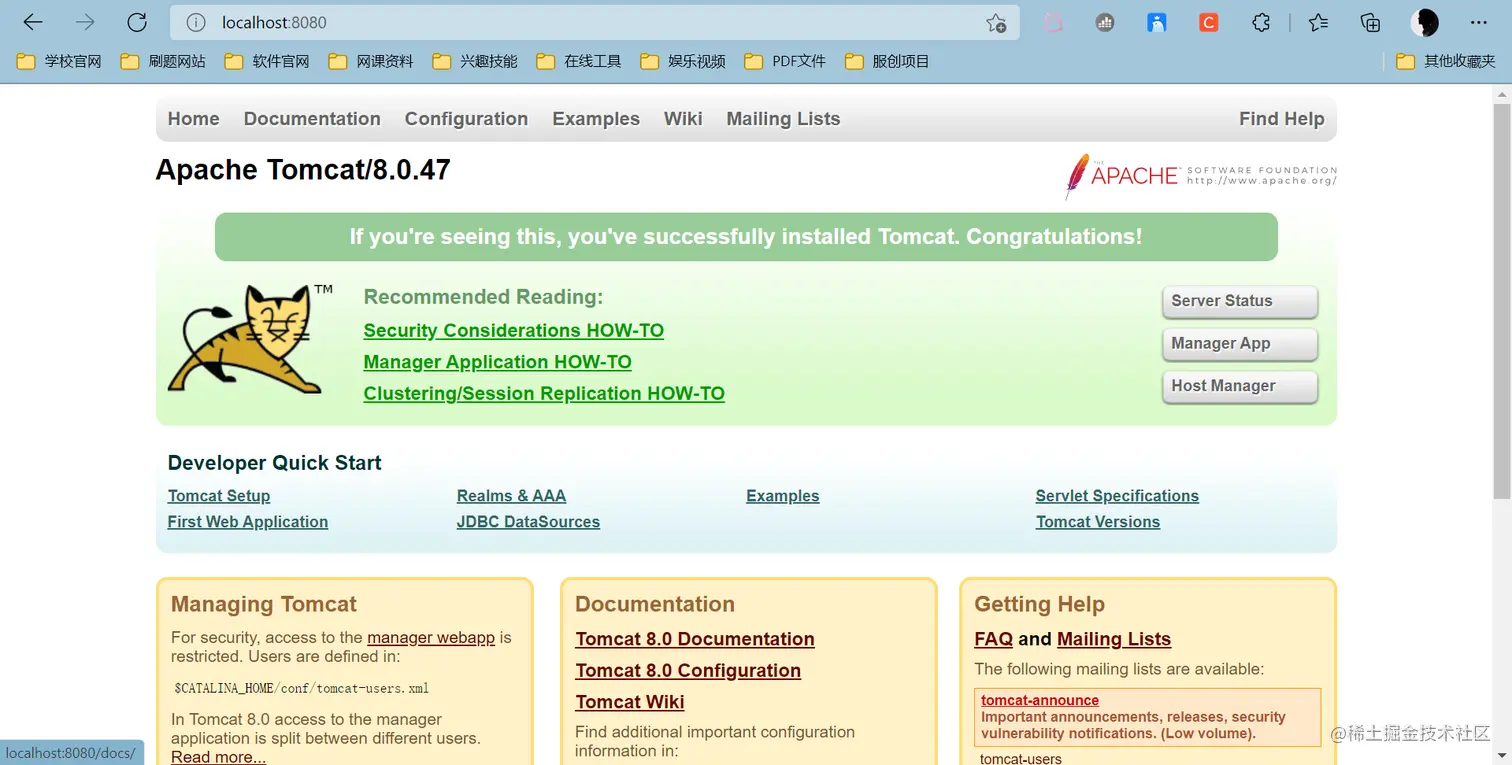
Task: Click the blue extension icon in toolbar
Action: [1157, 22]
